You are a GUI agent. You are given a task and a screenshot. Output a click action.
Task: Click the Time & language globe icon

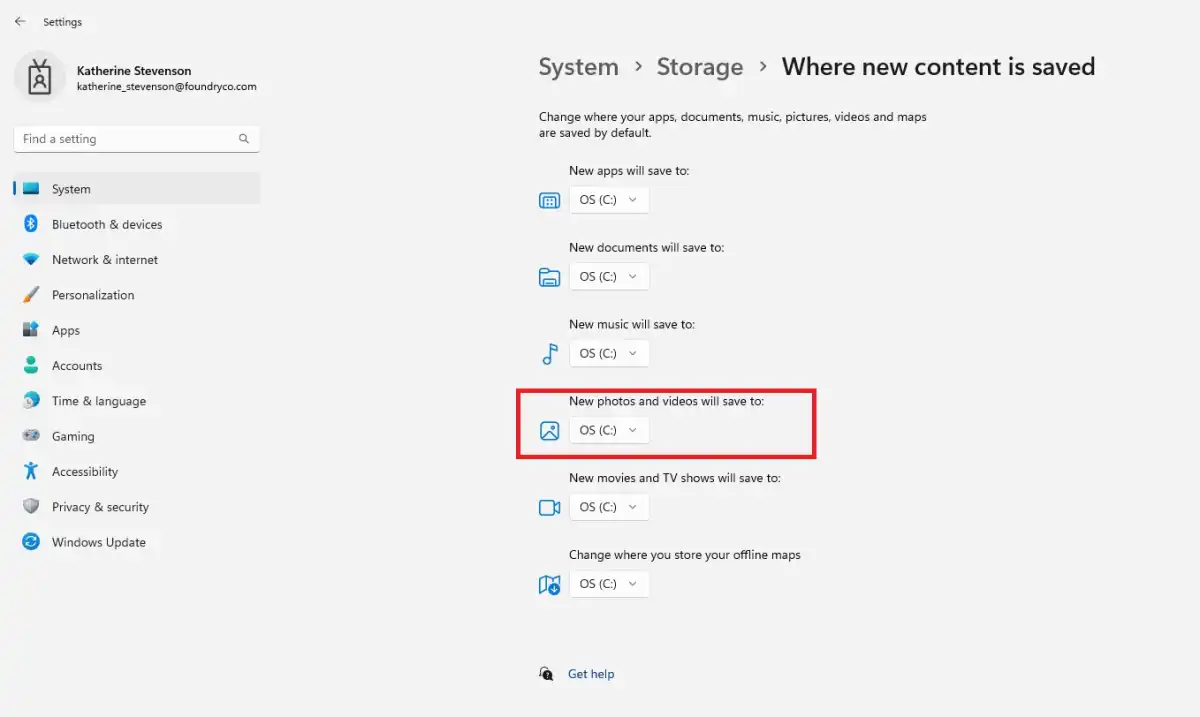tap(31, 401)
